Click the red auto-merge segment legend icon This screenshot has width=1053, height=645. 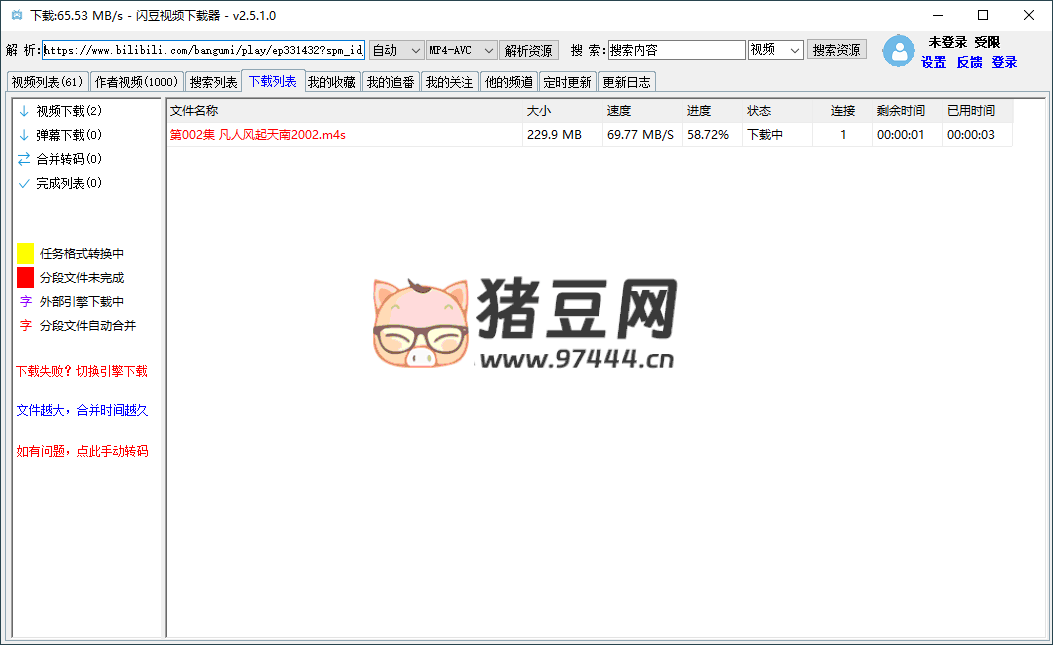pyautogui.click(x=25, y=325)
